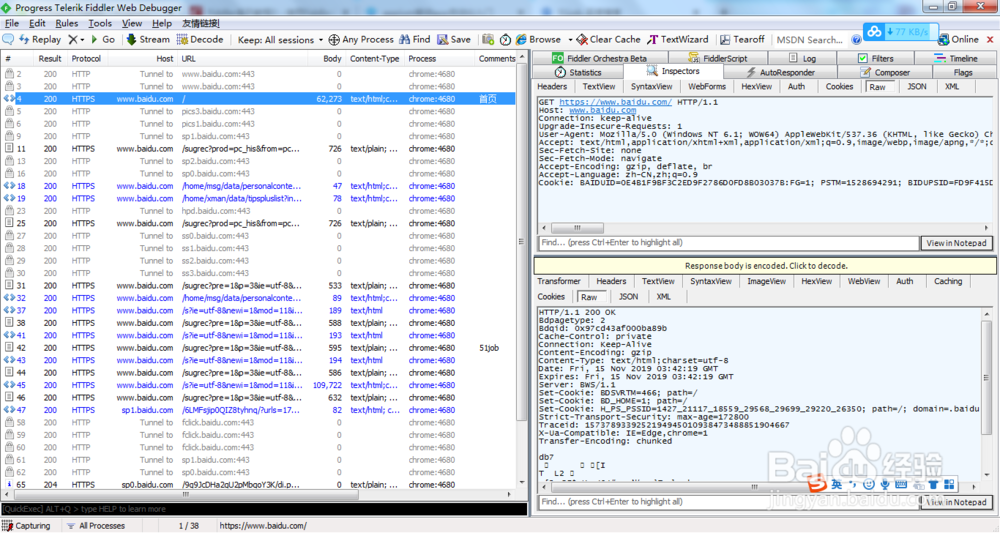Focus the request Find text field

click(728, 243)
